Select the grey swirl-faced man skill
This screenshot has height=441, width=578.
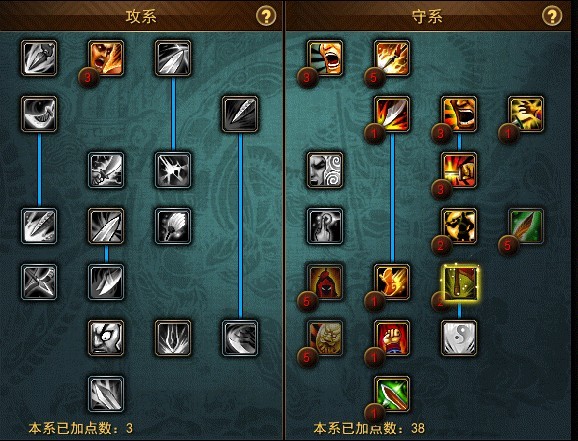[325, 170]
